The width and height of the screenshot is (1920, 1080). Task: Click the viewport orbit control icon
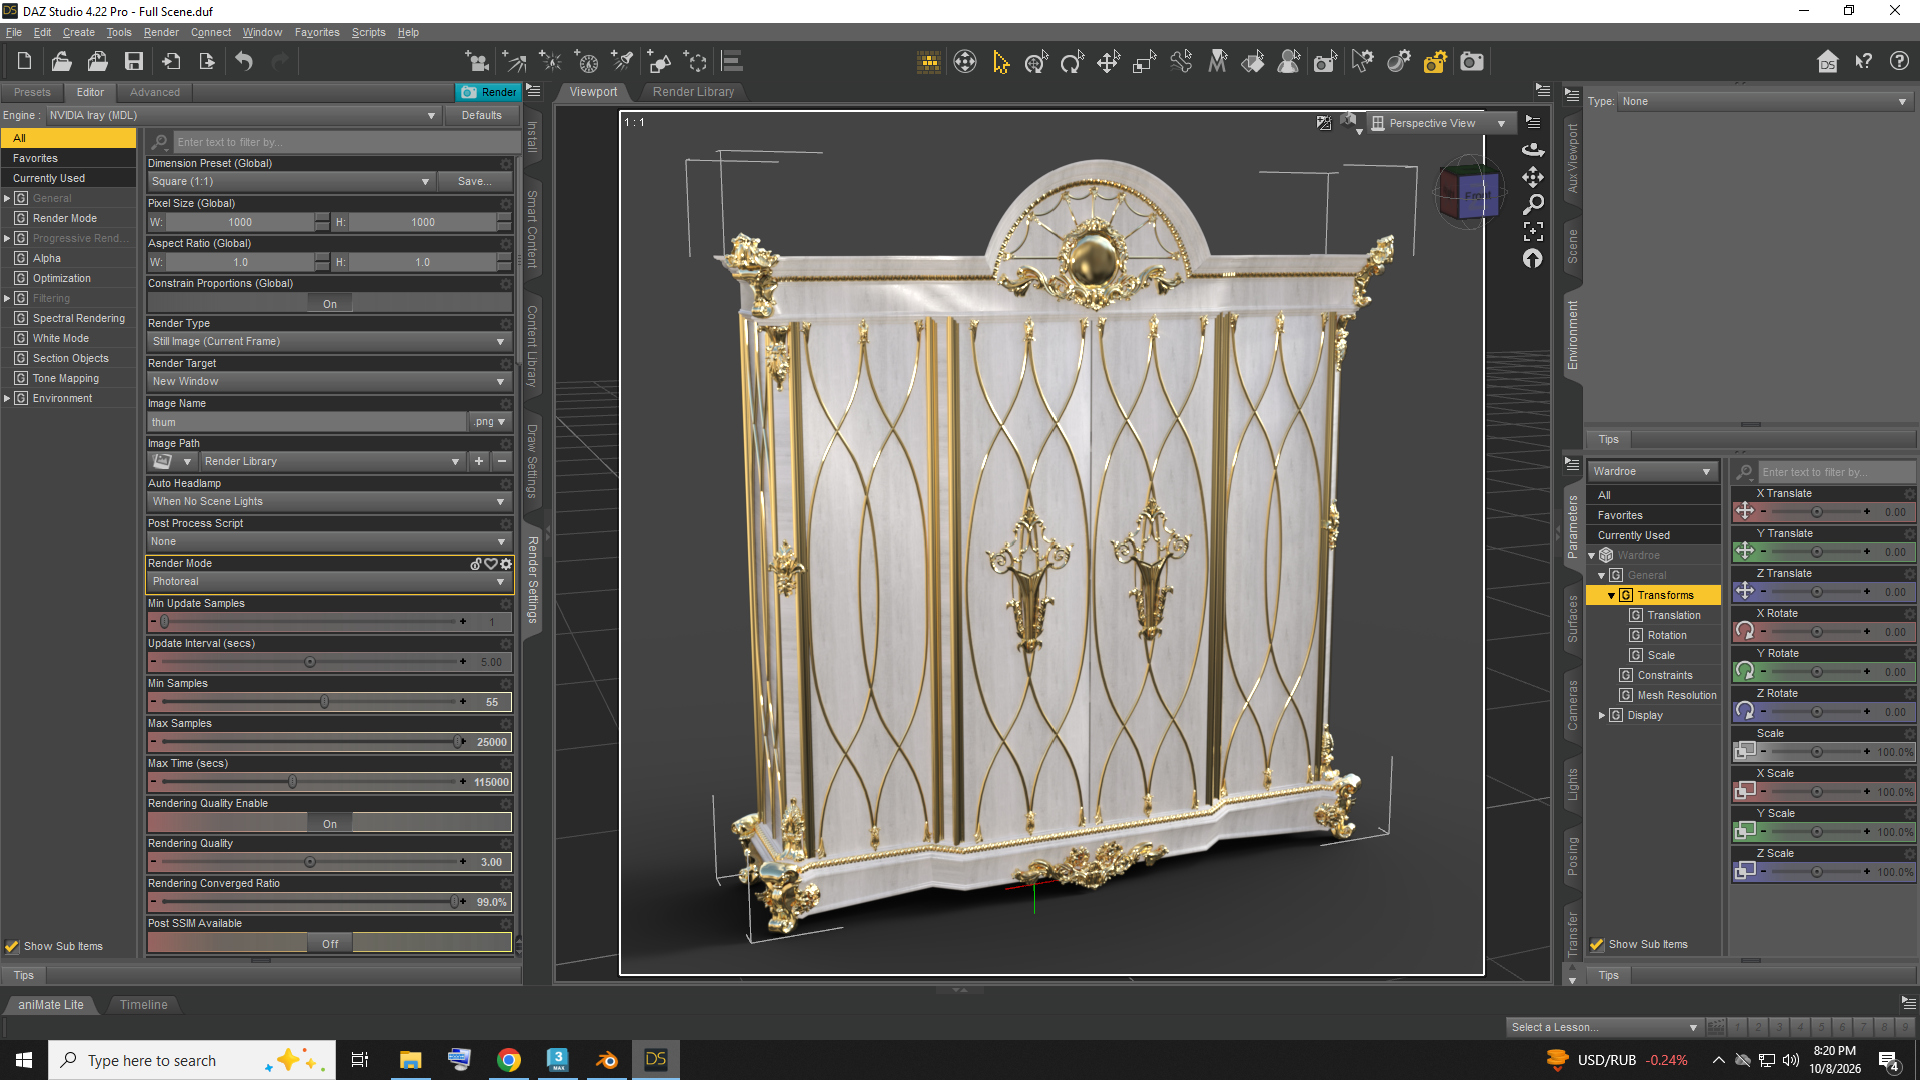1532,150
